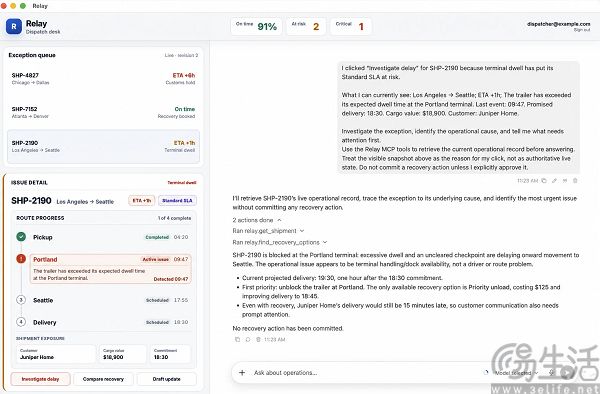Click the Investigate delay button
Viewport: 600px width, 394px height.
click(x=40, y=379)
